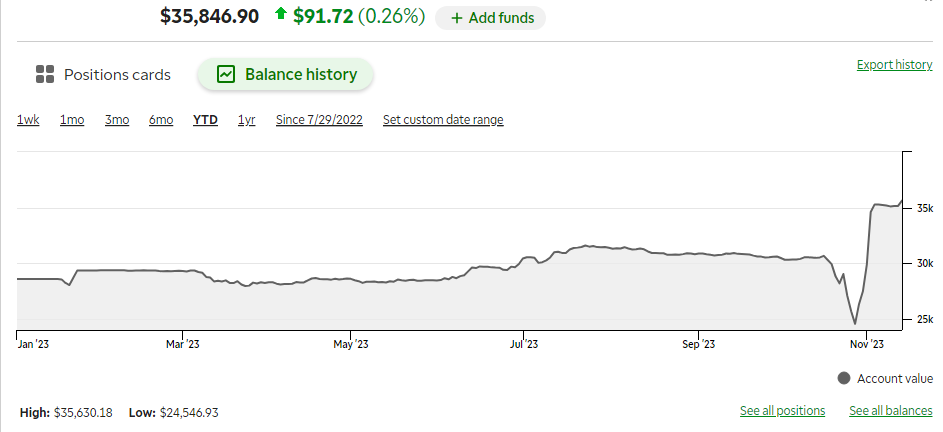Image resolution: width=943 pixels, height=432 pixels.
Task: Click the Account value legend dot
Action: [844, 378]
